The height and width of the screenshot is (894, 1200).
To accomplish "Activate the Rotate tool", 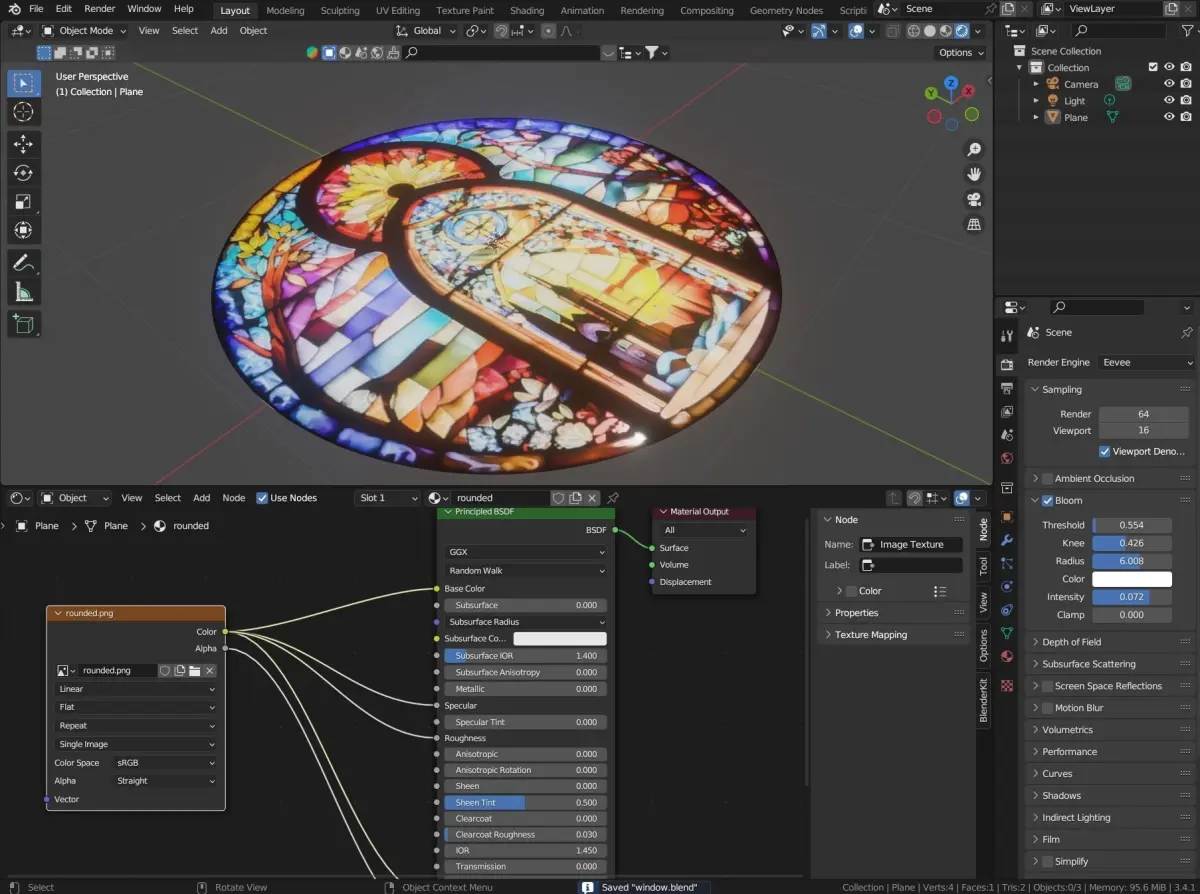I will tap(24, 173).
